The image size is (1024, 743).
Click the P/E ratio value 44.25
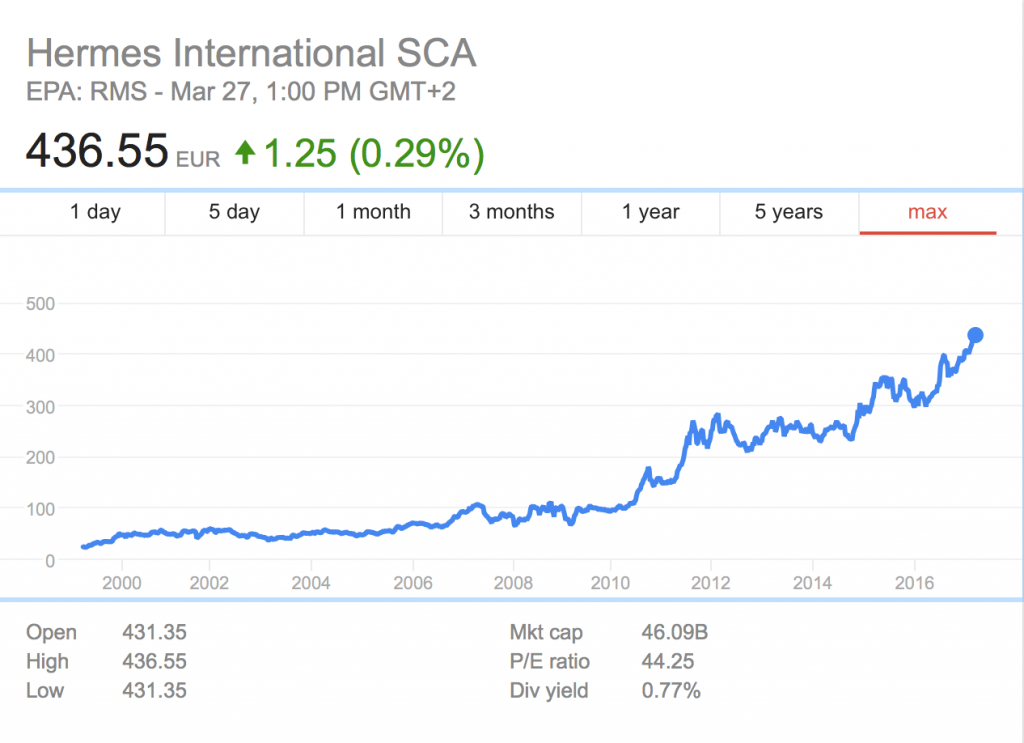point(667,661)
